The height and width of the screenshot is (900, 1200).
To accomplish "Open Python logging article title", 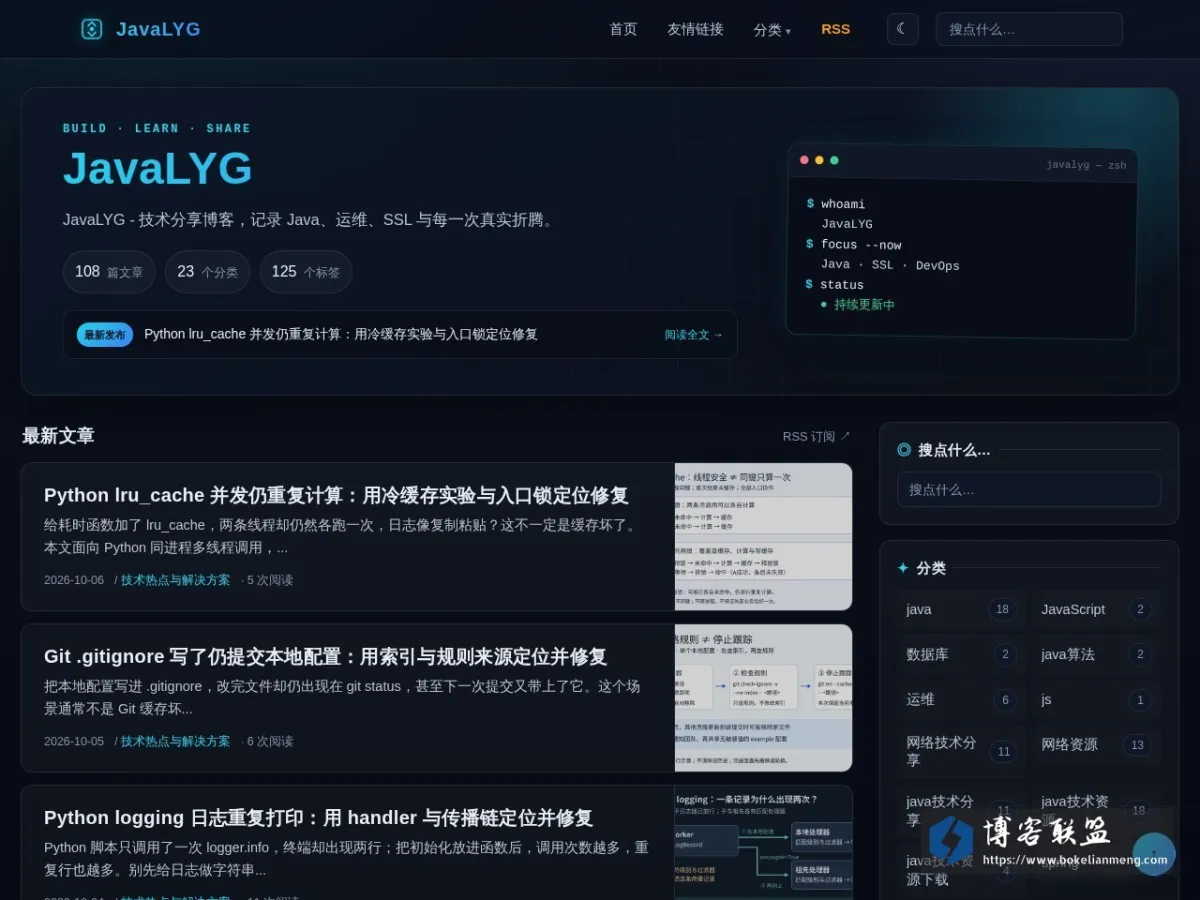I will tap(318, 817).
